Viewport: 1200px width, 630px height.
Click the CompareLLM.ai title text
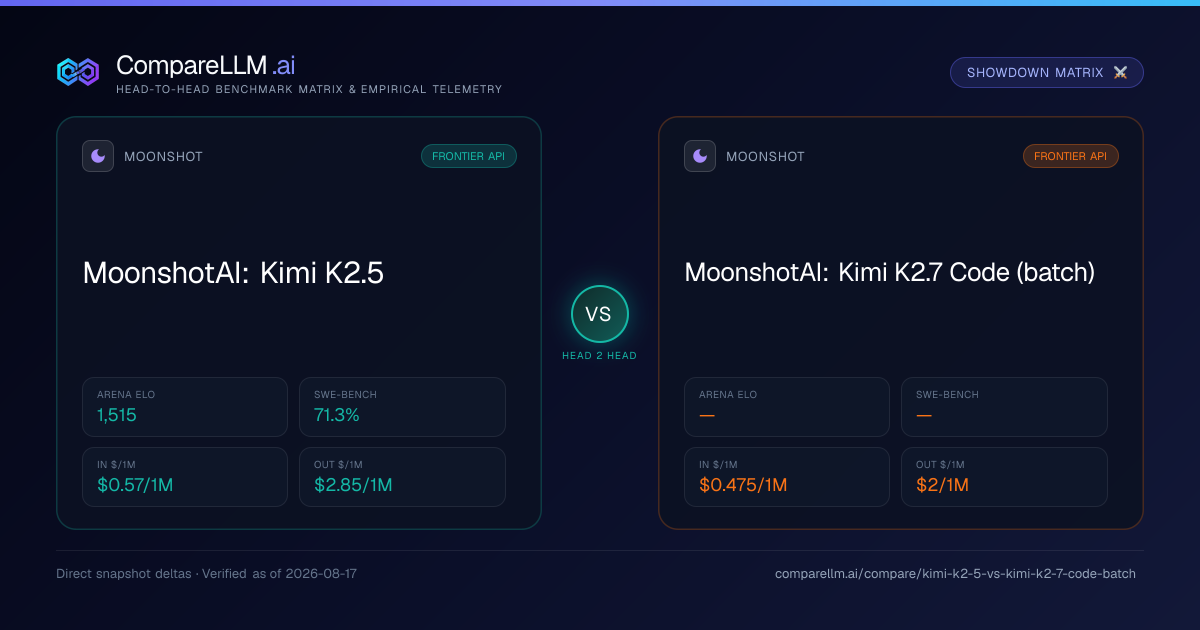[206, 66]
